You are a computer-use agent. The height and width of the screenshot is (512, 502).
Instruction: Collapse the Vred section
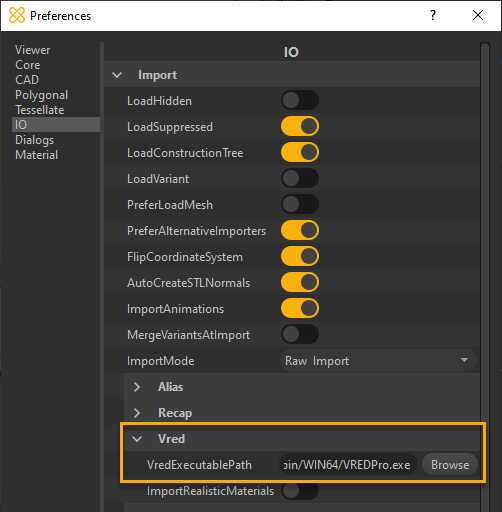click(x=137, y=439)
